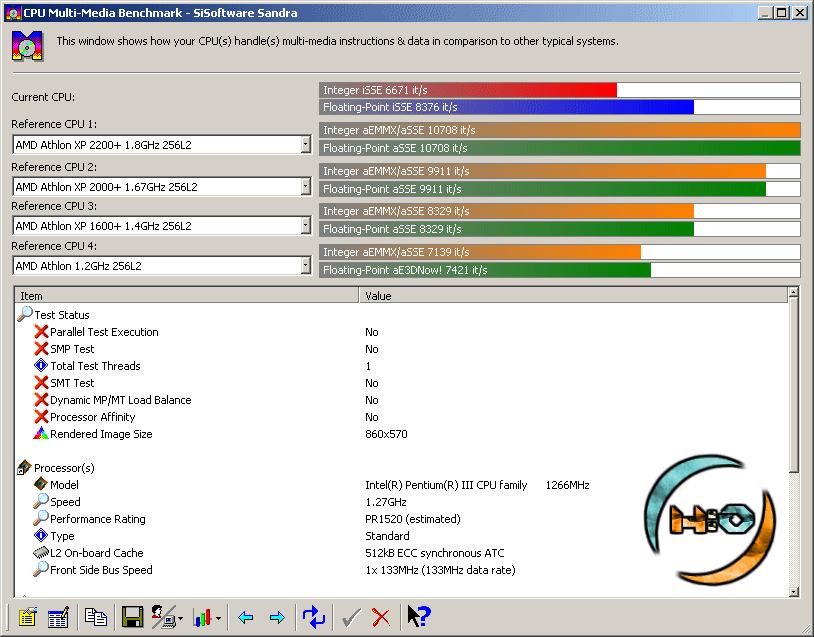Screen dimensions: 814x637
Task: Click the grey checkmark OK icon
Action: tap(351, 617)
